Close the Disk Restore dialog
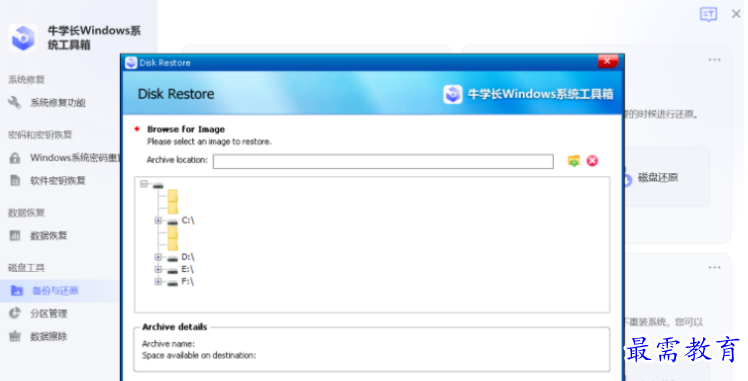The width and height of the screenshot is (748, 381). [608, 61]
